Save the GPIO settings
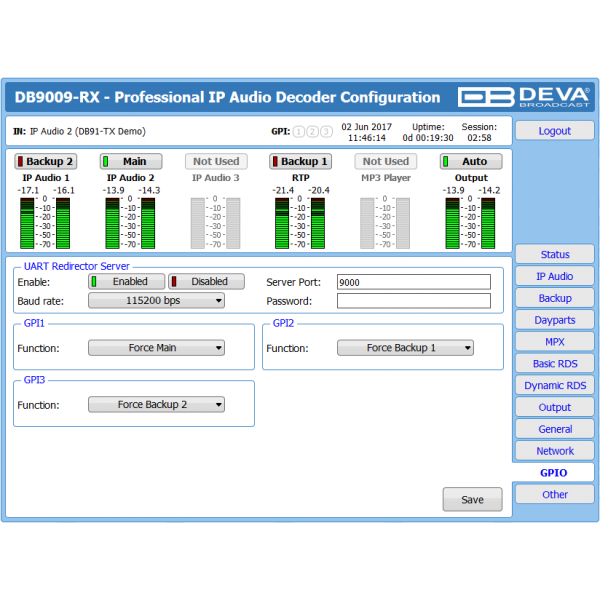The image size is (600, 600). 473,499
